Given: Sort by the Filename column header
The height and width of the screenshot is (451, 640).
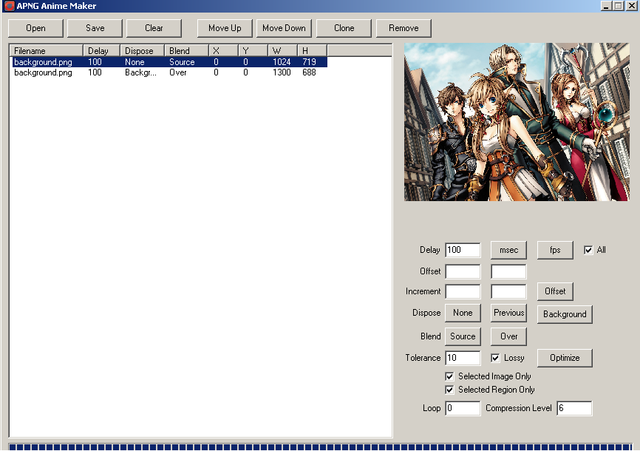Looking at the screenshot, I should pos(46,51).
